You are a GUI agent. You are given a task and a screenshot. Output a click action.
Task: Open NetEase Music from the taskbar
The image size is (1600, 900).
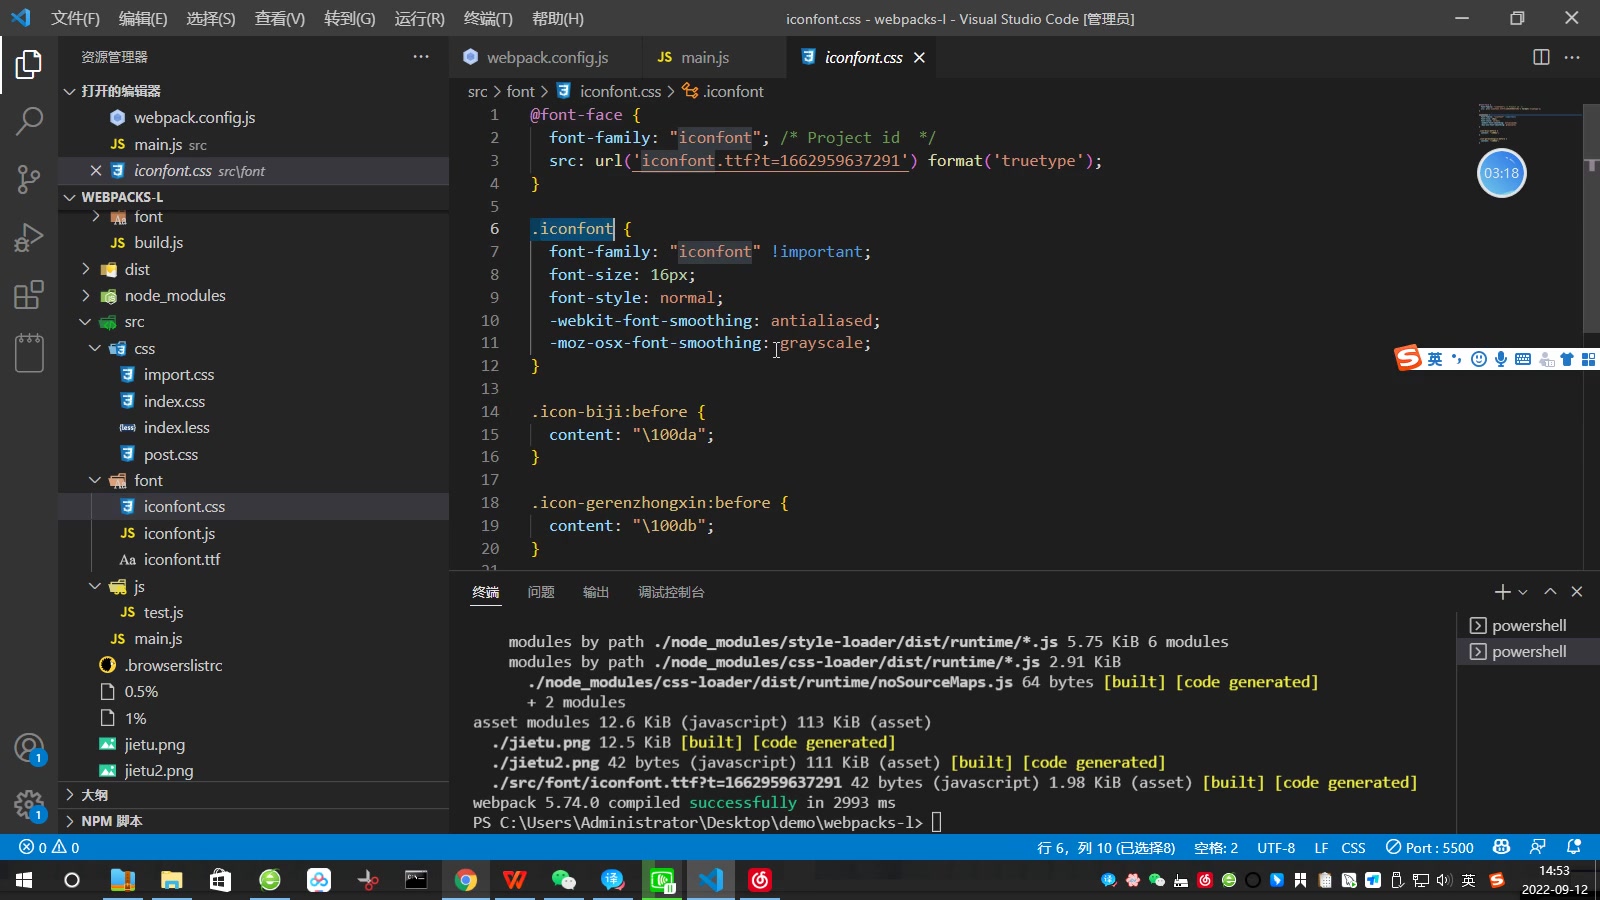pyautogui.click(x=760, y=880)
